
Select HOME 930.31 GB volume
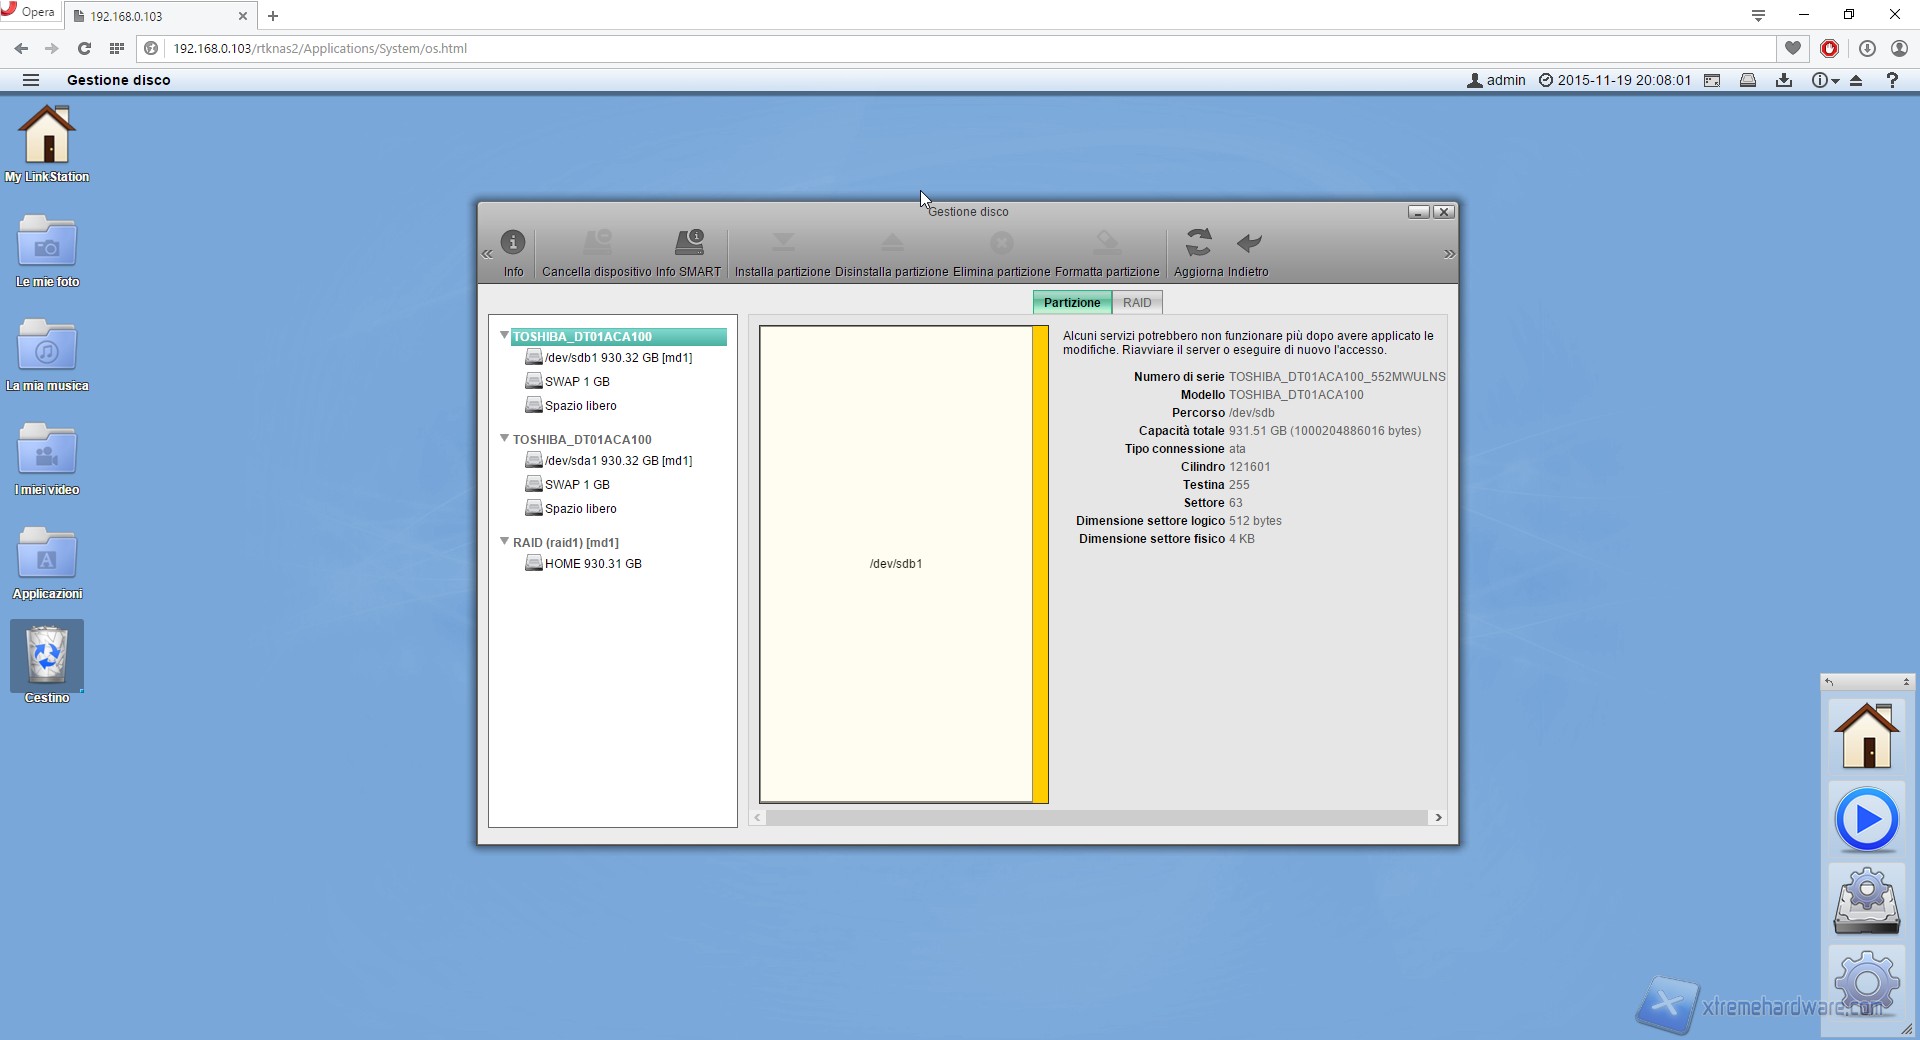593,564
